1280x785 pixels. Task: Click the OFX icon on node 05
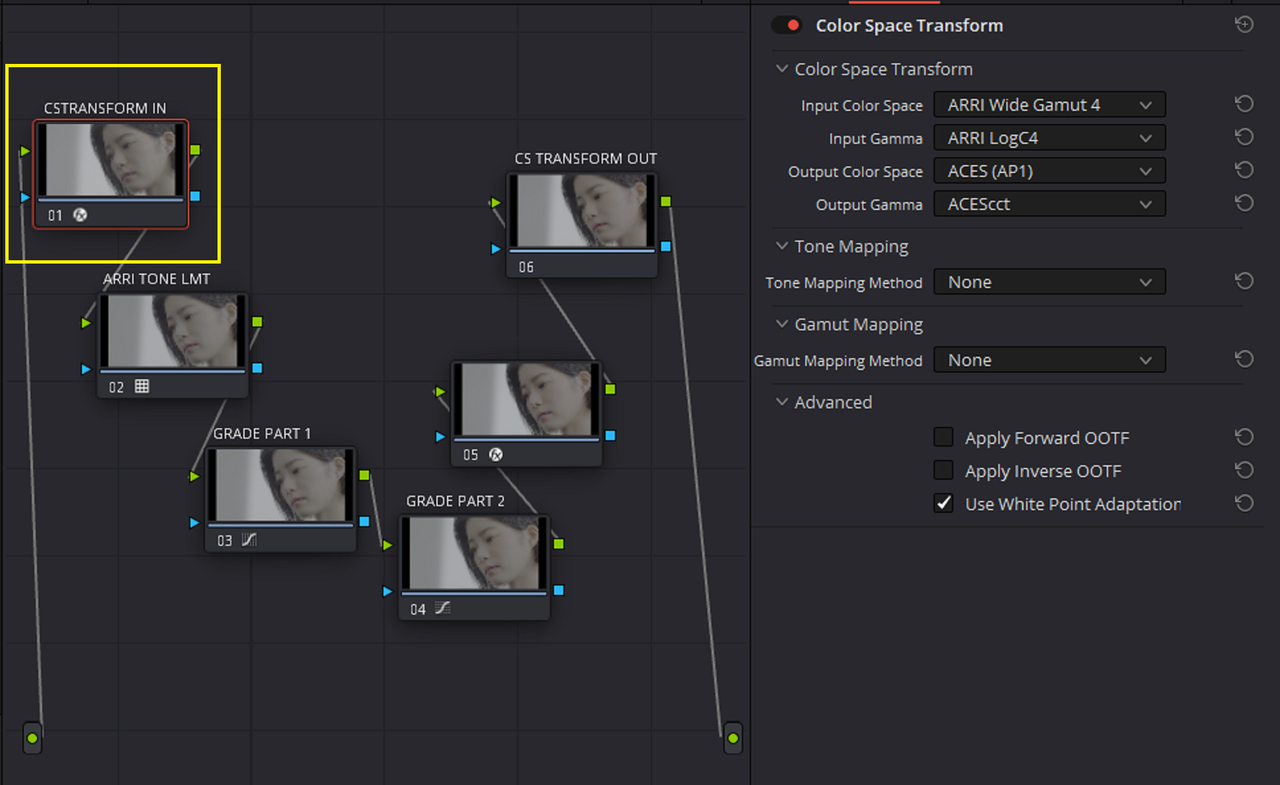[495, 454]
